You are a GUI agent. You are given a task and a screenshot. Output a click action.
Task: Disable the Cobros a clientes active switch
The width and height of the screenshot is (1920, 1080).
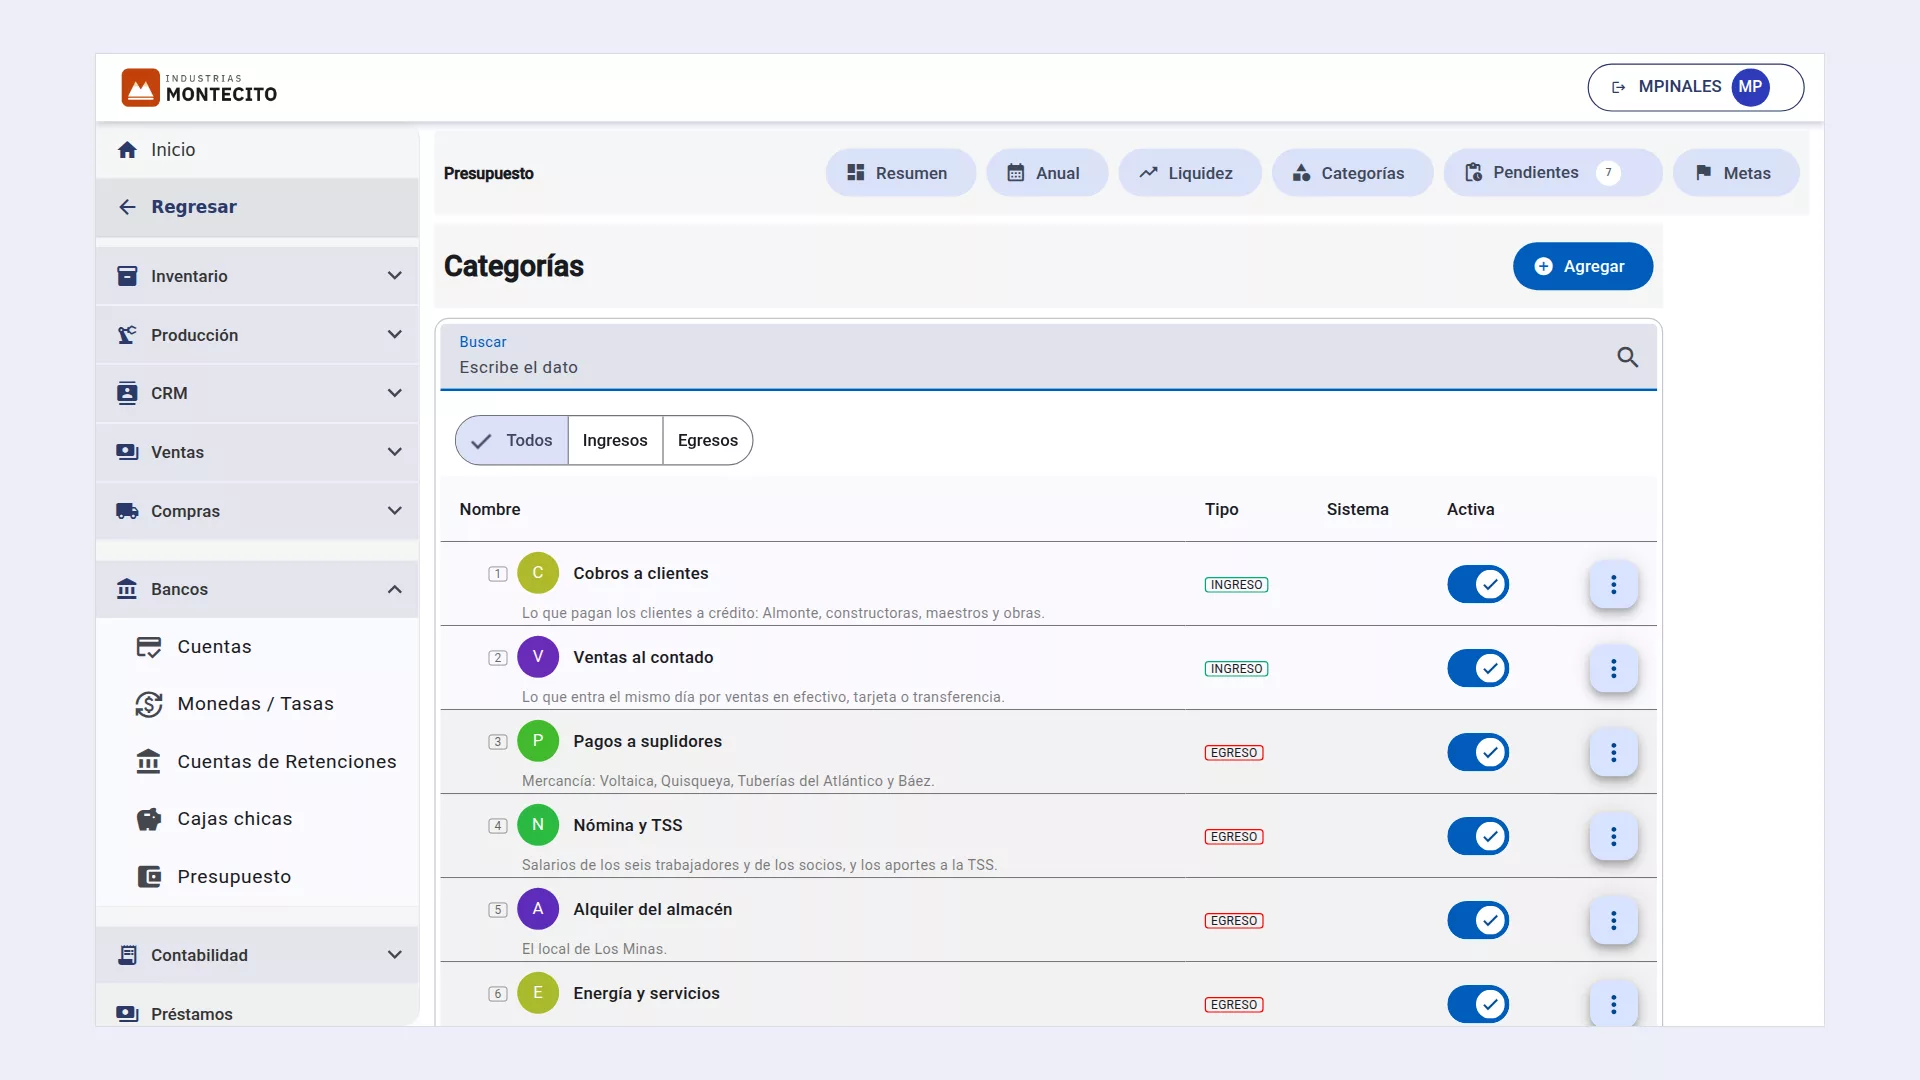tap(1478, 584)
